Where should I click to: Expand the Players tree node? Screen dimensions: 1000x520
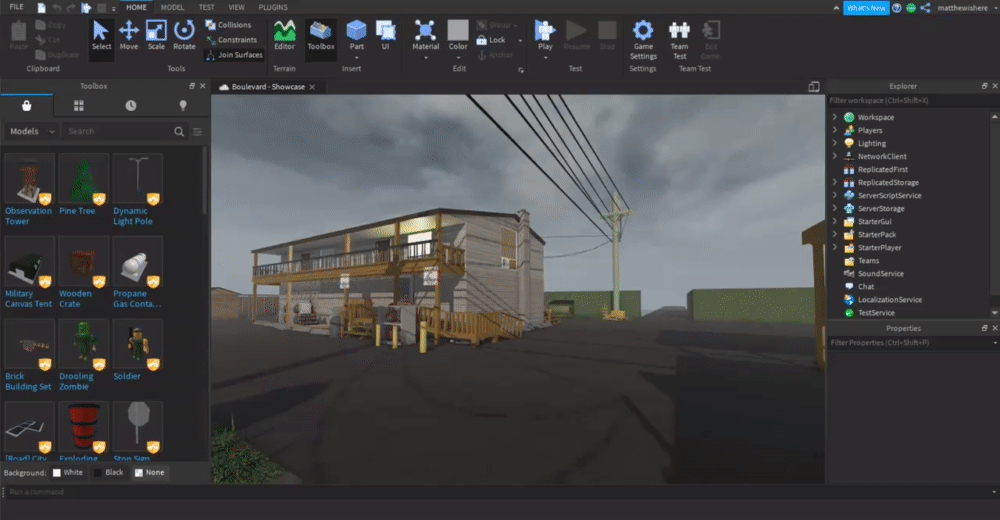(835, 130)
